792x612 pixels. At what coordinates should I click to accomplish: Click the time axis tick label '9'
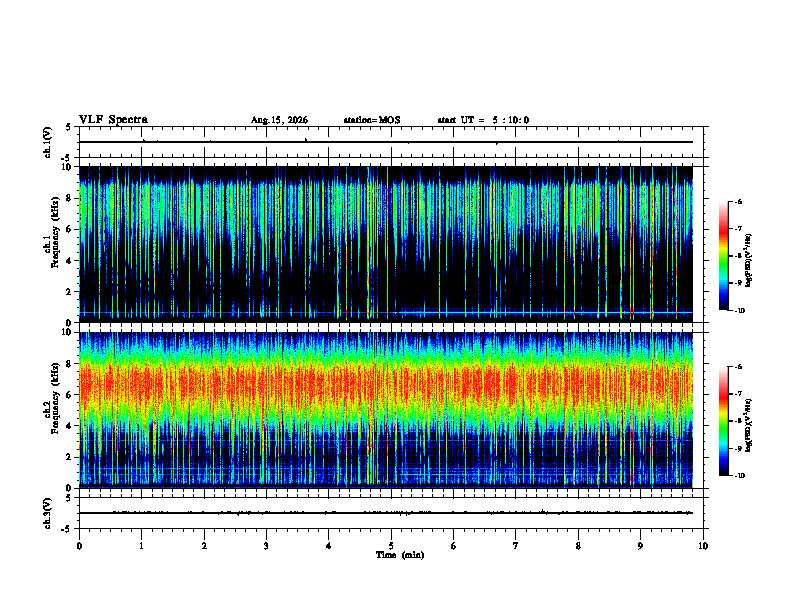640,546
